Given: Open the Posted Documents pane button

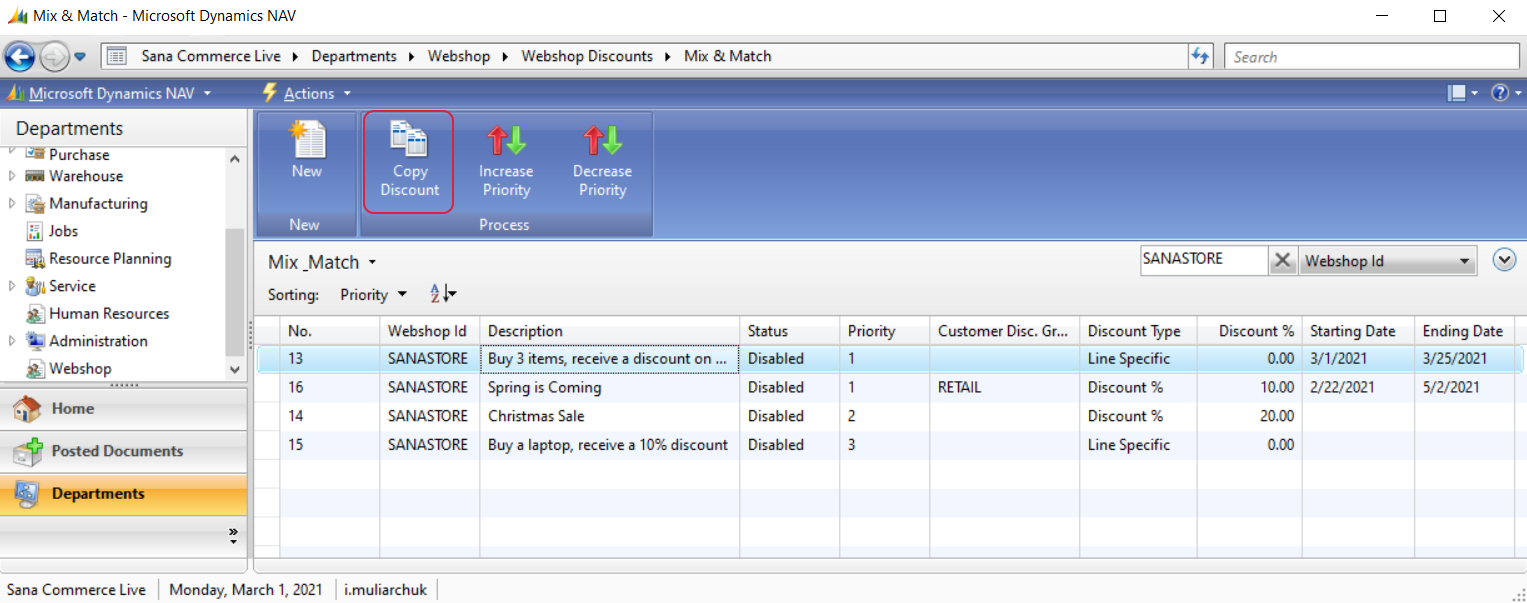Looking at the screenshot, I should (124, 451).
